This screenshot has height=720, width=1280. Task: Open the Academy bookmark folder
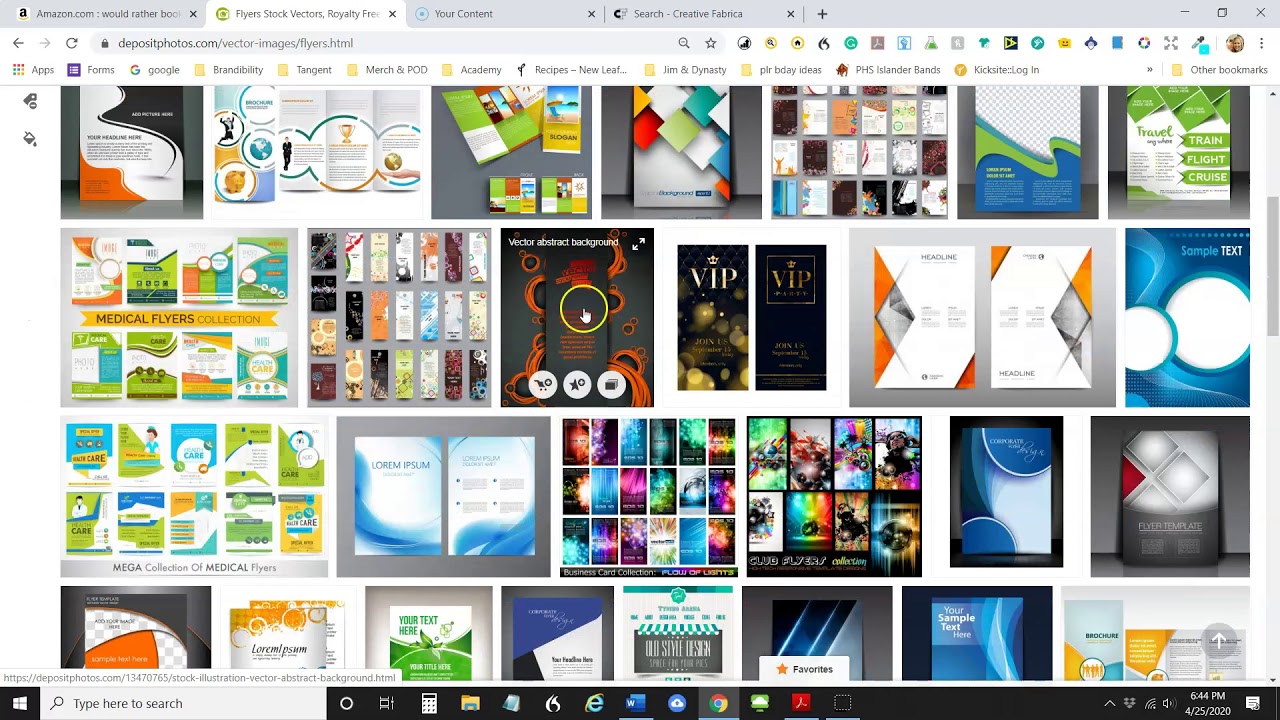click(471, 70)
